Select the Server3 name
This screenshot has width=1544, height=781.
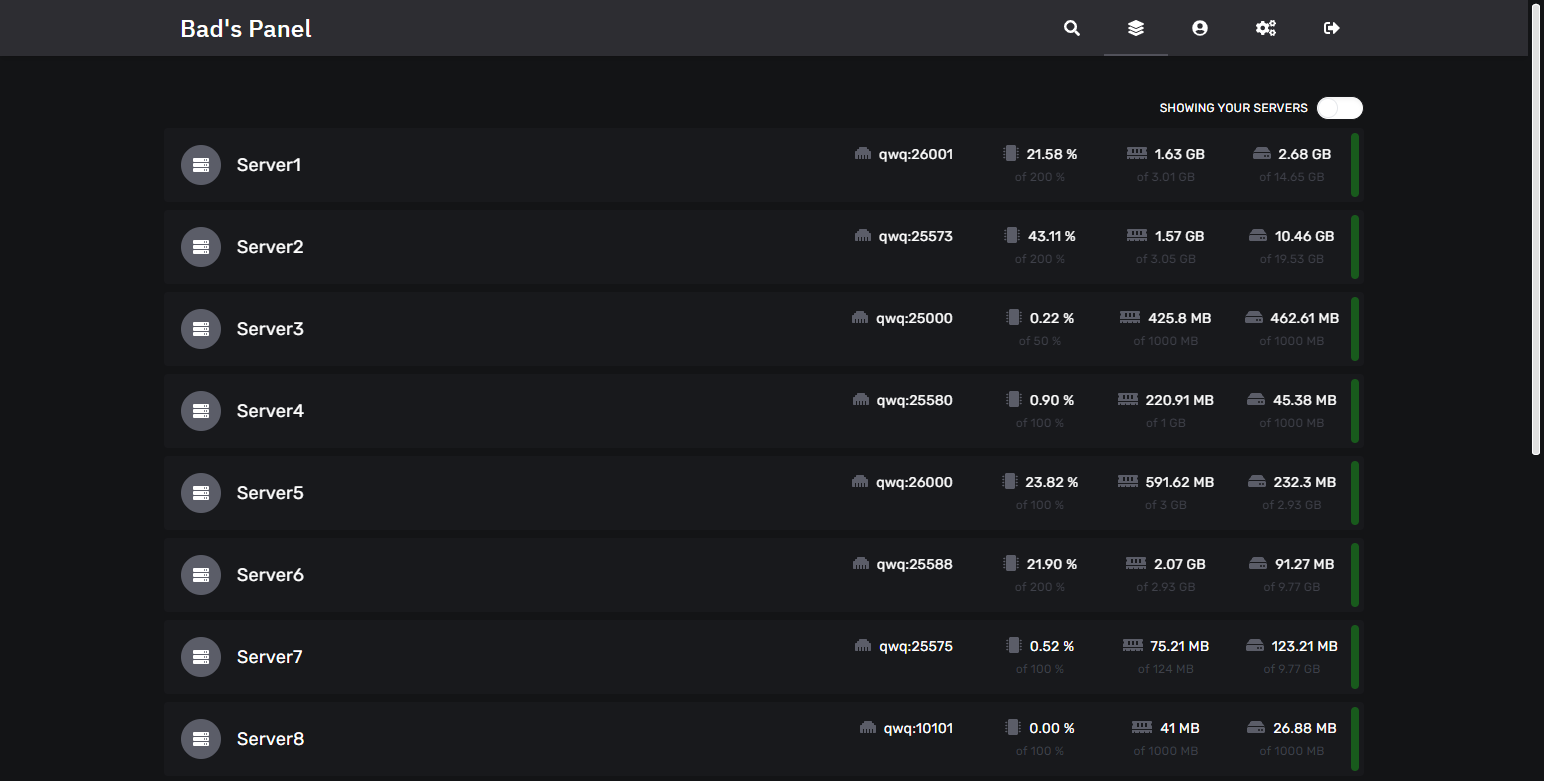point(269,329)
